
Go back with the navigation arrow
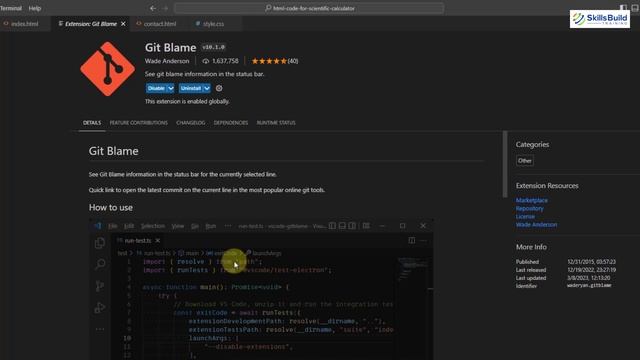click(153, 8)
